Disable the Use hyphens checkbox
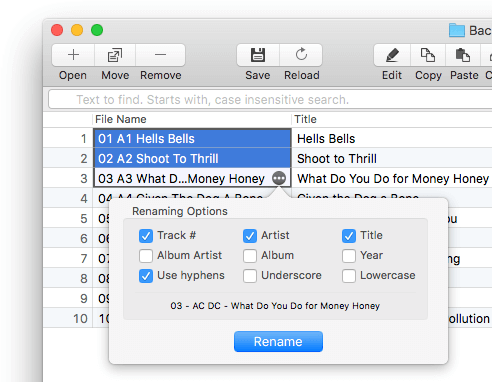492x382 pixels. tap(146, 276)
